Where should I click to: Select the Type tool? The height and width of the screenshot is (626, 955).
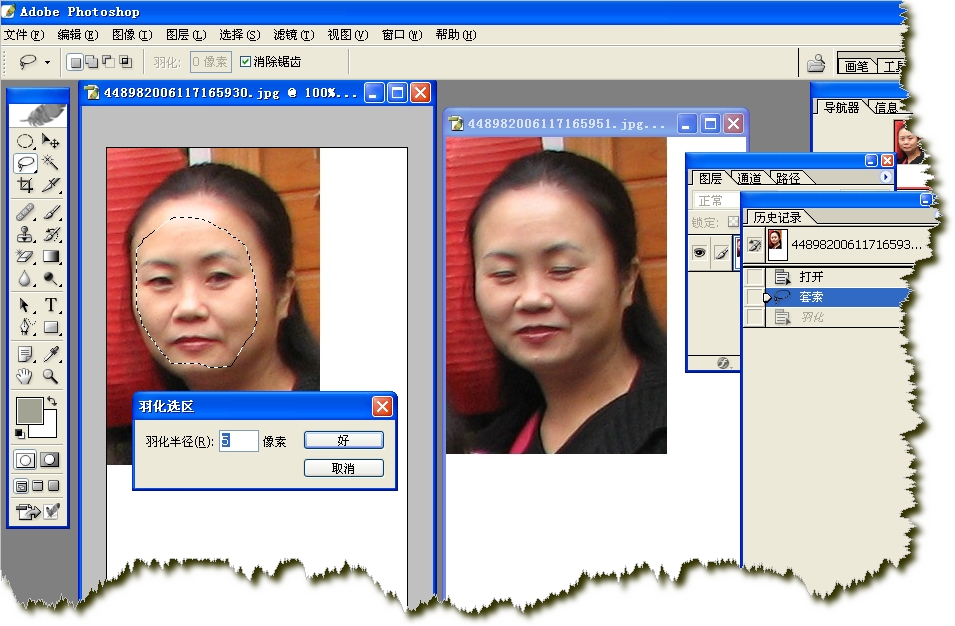click(x=51, y=305)
